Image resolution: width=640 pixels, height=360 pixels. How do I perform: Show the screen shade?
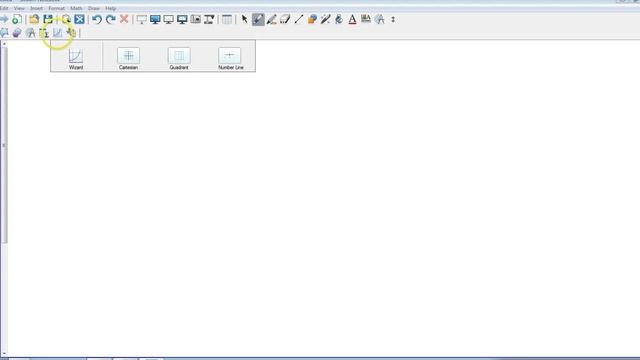point(142,19)
